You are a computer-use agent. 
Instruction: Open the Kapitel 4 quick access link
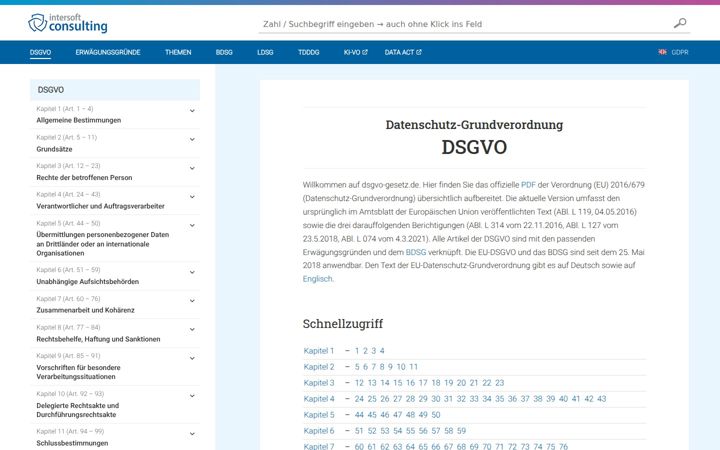pos(319,399)
